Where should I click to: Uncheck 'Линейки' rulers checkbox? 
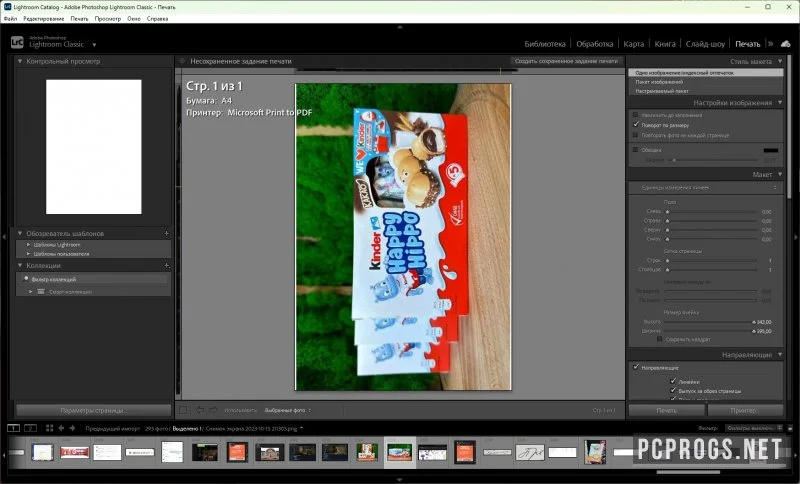coord(673,381)
